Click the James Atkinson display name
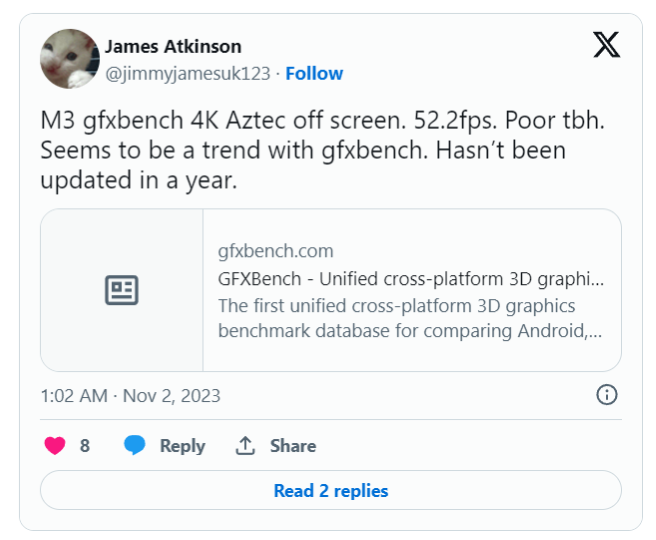 pos(173,47)
